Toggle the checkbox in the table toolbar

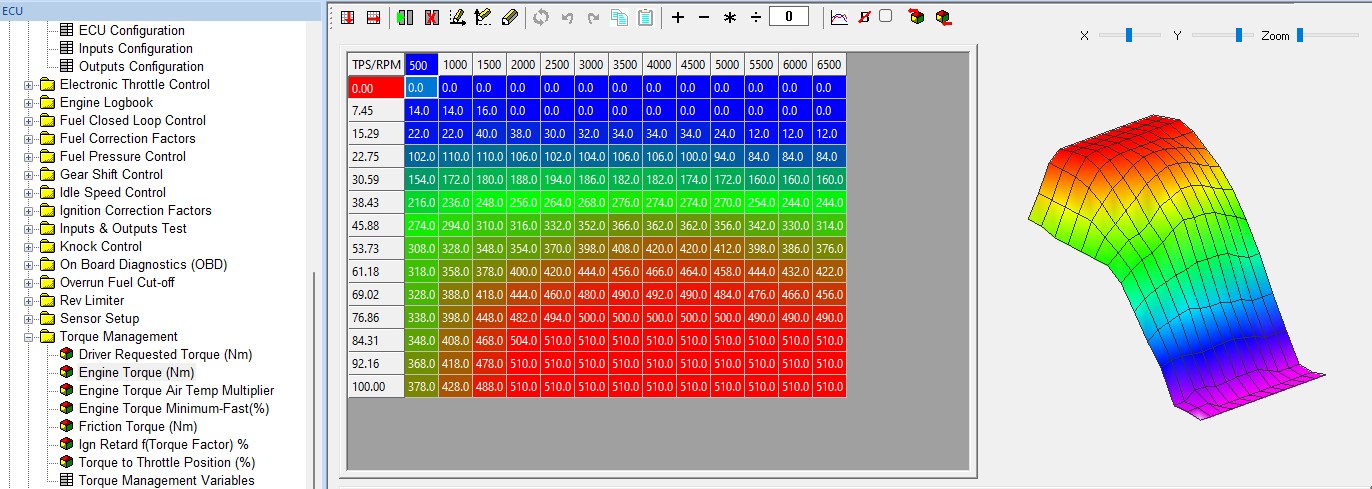(885, 16)
